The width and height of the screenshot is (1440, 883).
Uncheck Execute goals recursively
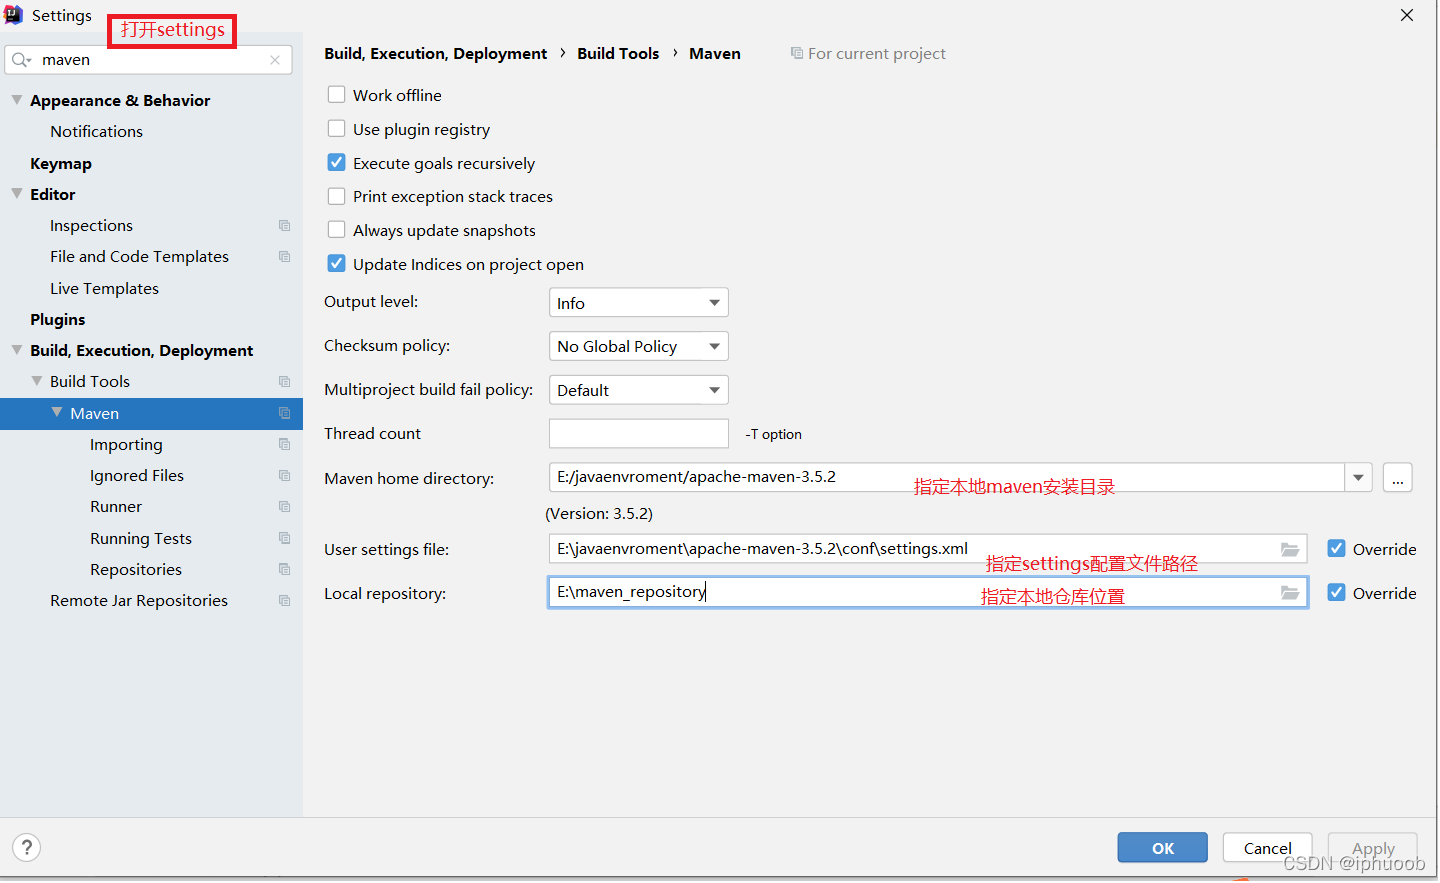pos(337,163)
